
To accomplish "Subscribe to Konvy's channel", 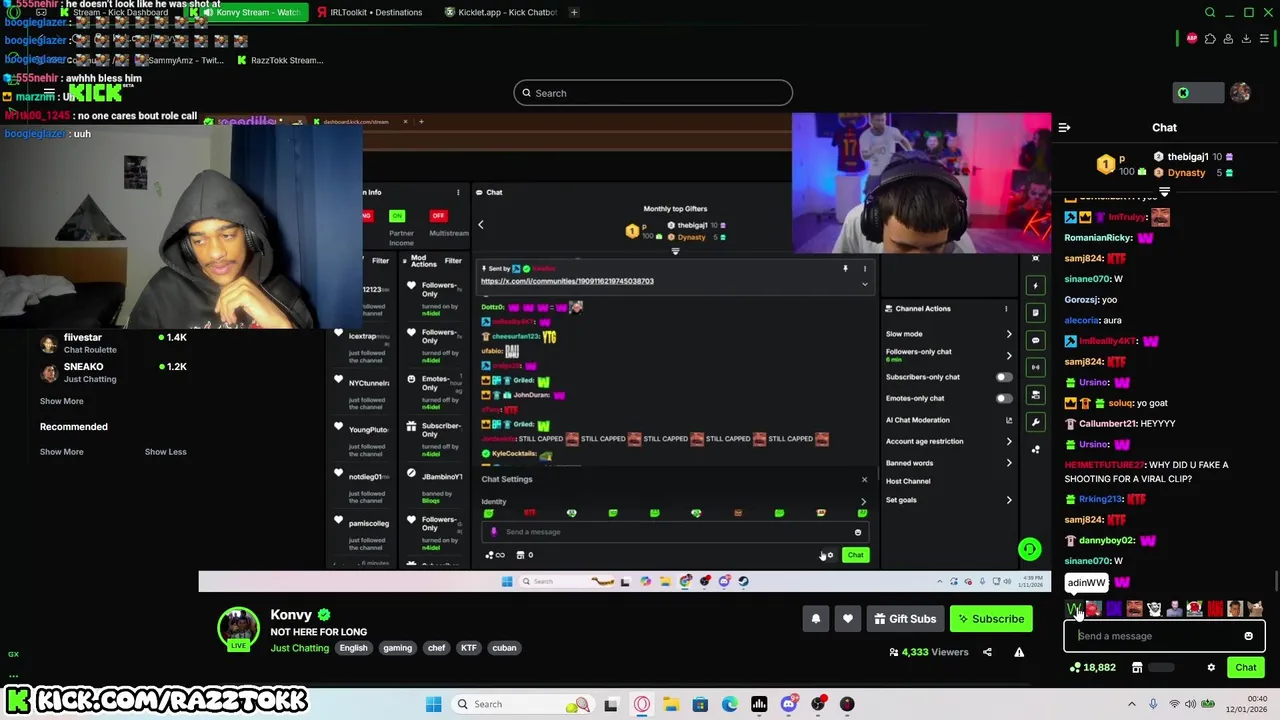I will [x=990, y=619].
